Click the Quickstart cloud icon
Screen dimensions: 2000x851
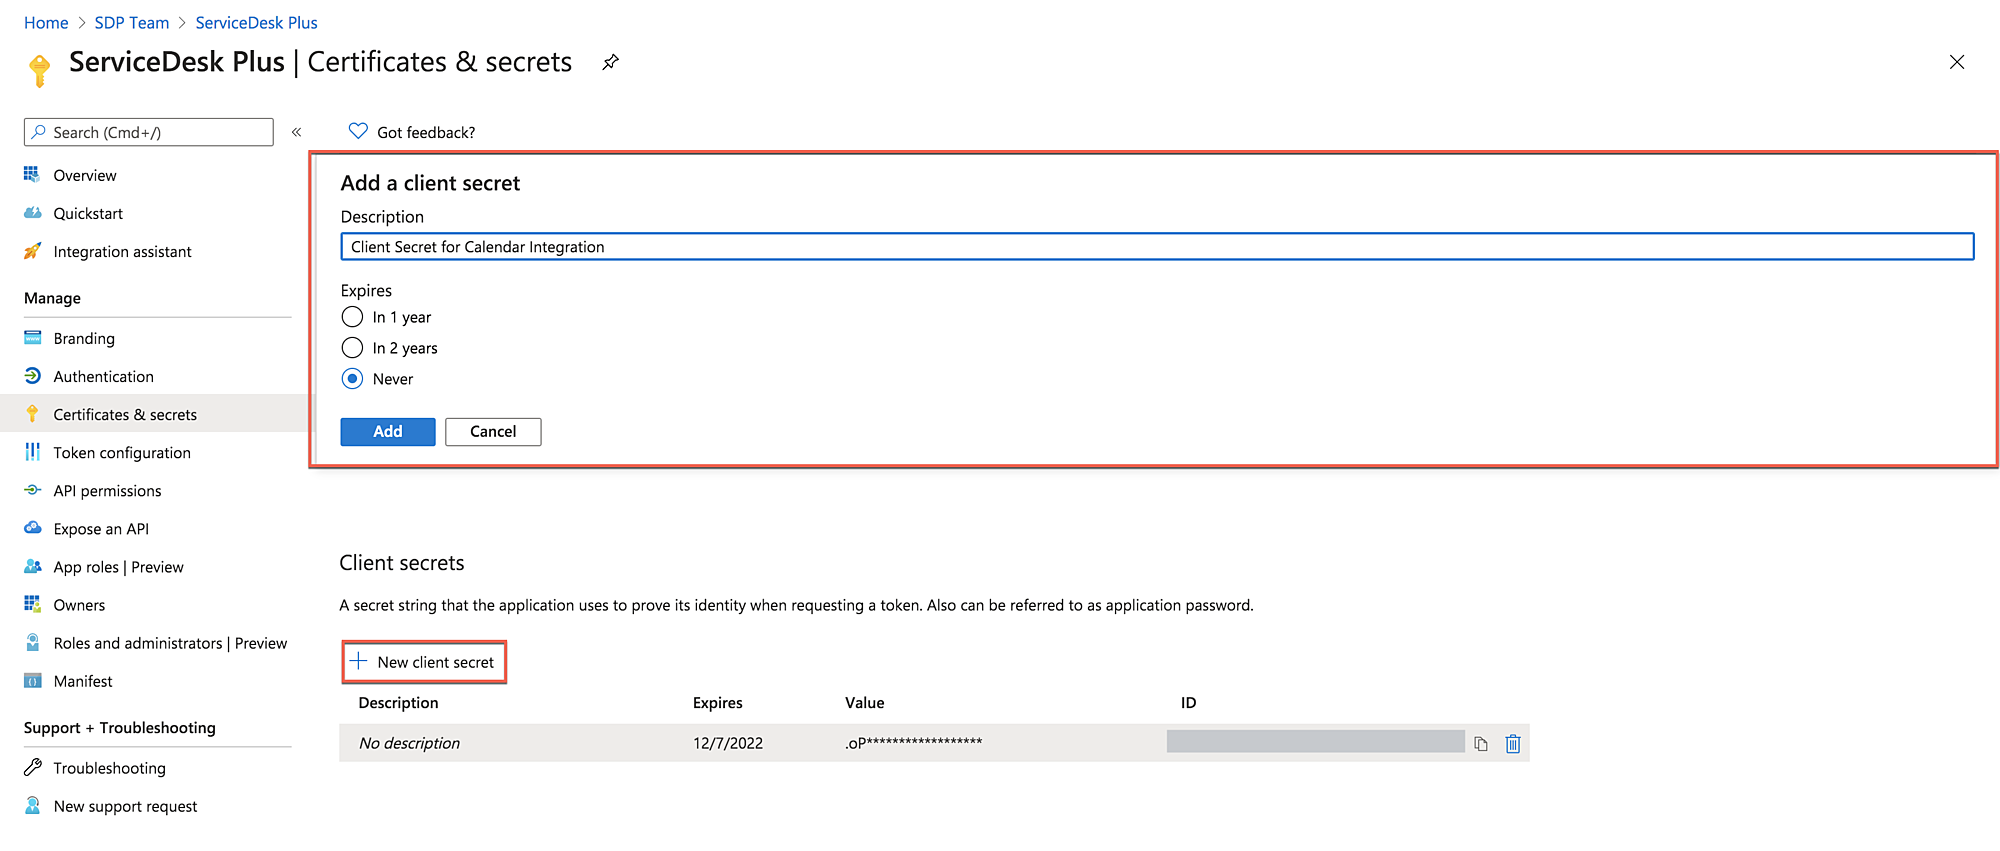coord(32,213)
